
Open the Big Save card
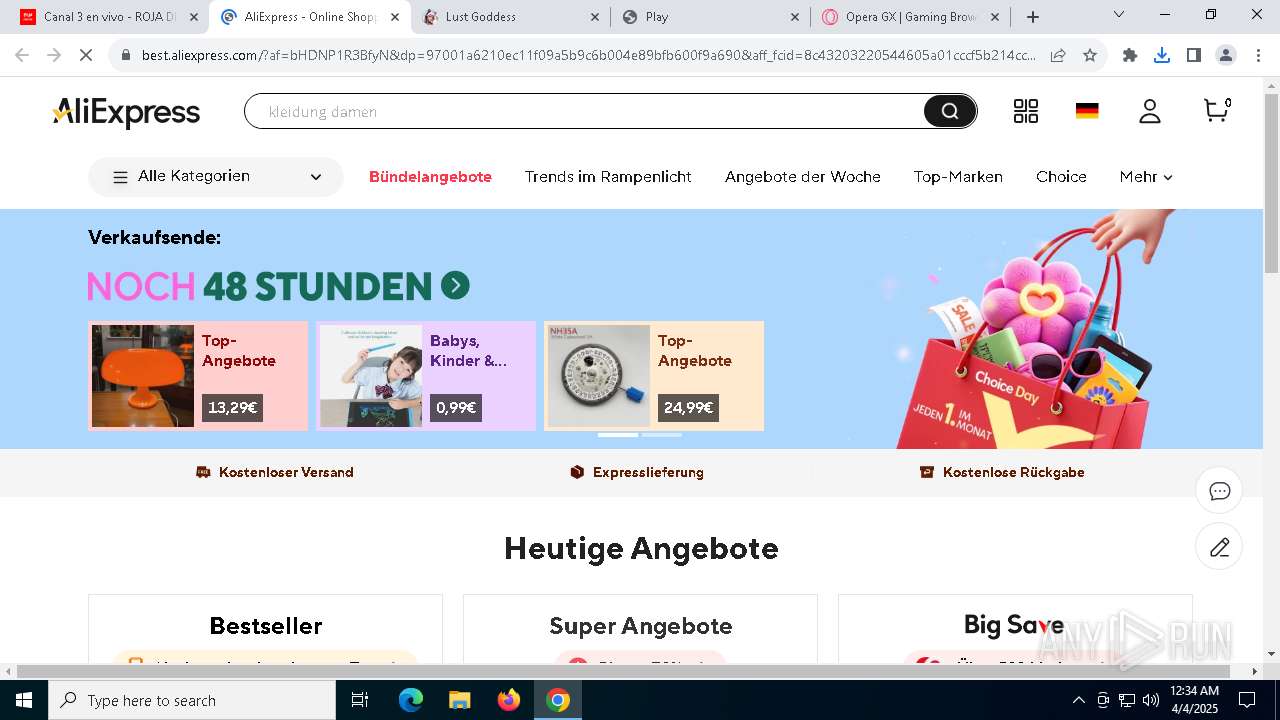tap(1015, 629)
